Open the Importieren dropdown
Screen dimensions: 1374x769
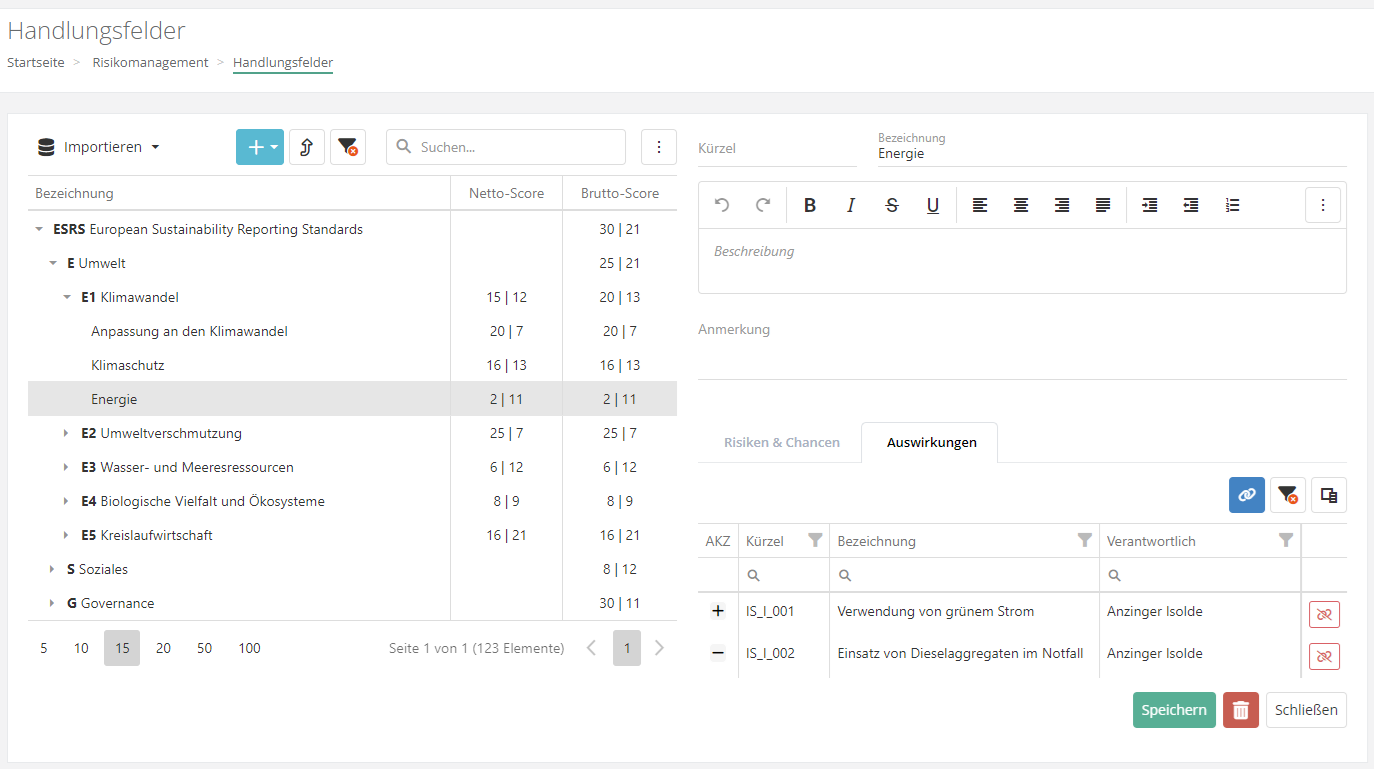coord(98,147)
